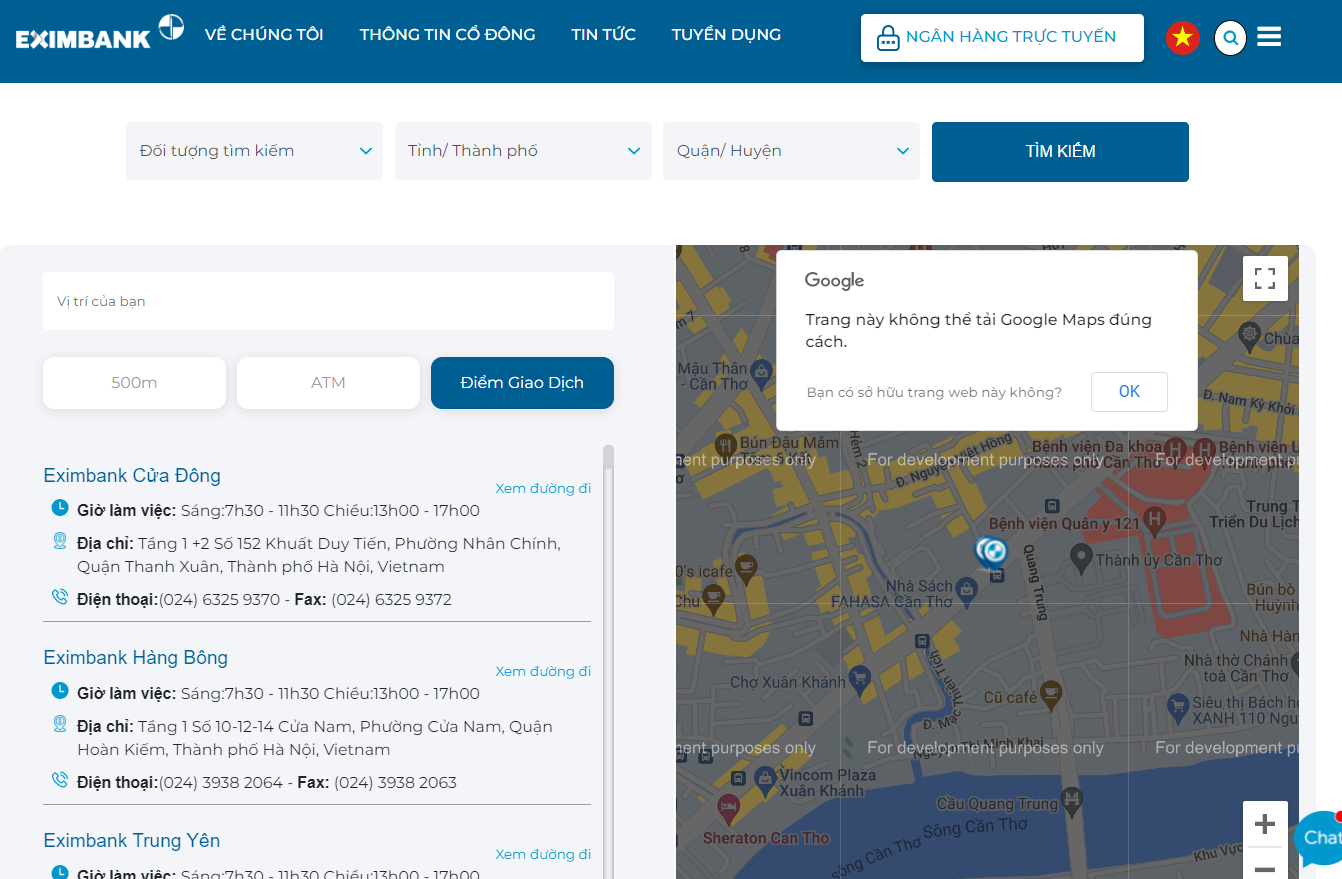Click the location icon for Eximbank Hàng Bông address
This screenshot has height=879, width=1342.
60,724
